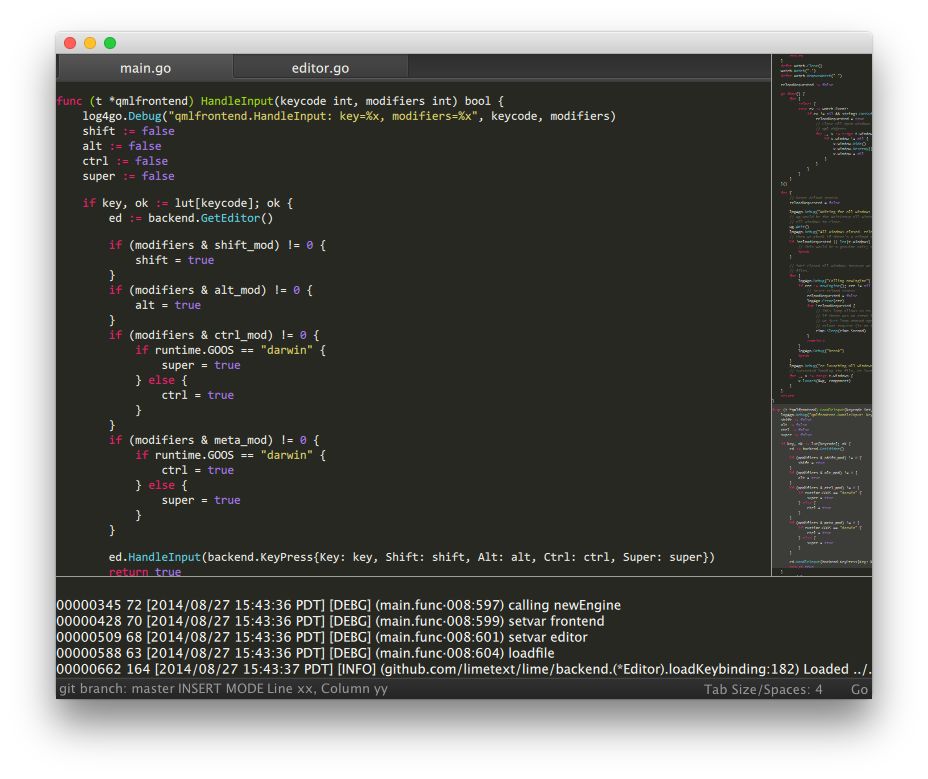Click the highlighted viewport region in minimap
This screenshot has width=928, height=779.
[x=821, y=488]
